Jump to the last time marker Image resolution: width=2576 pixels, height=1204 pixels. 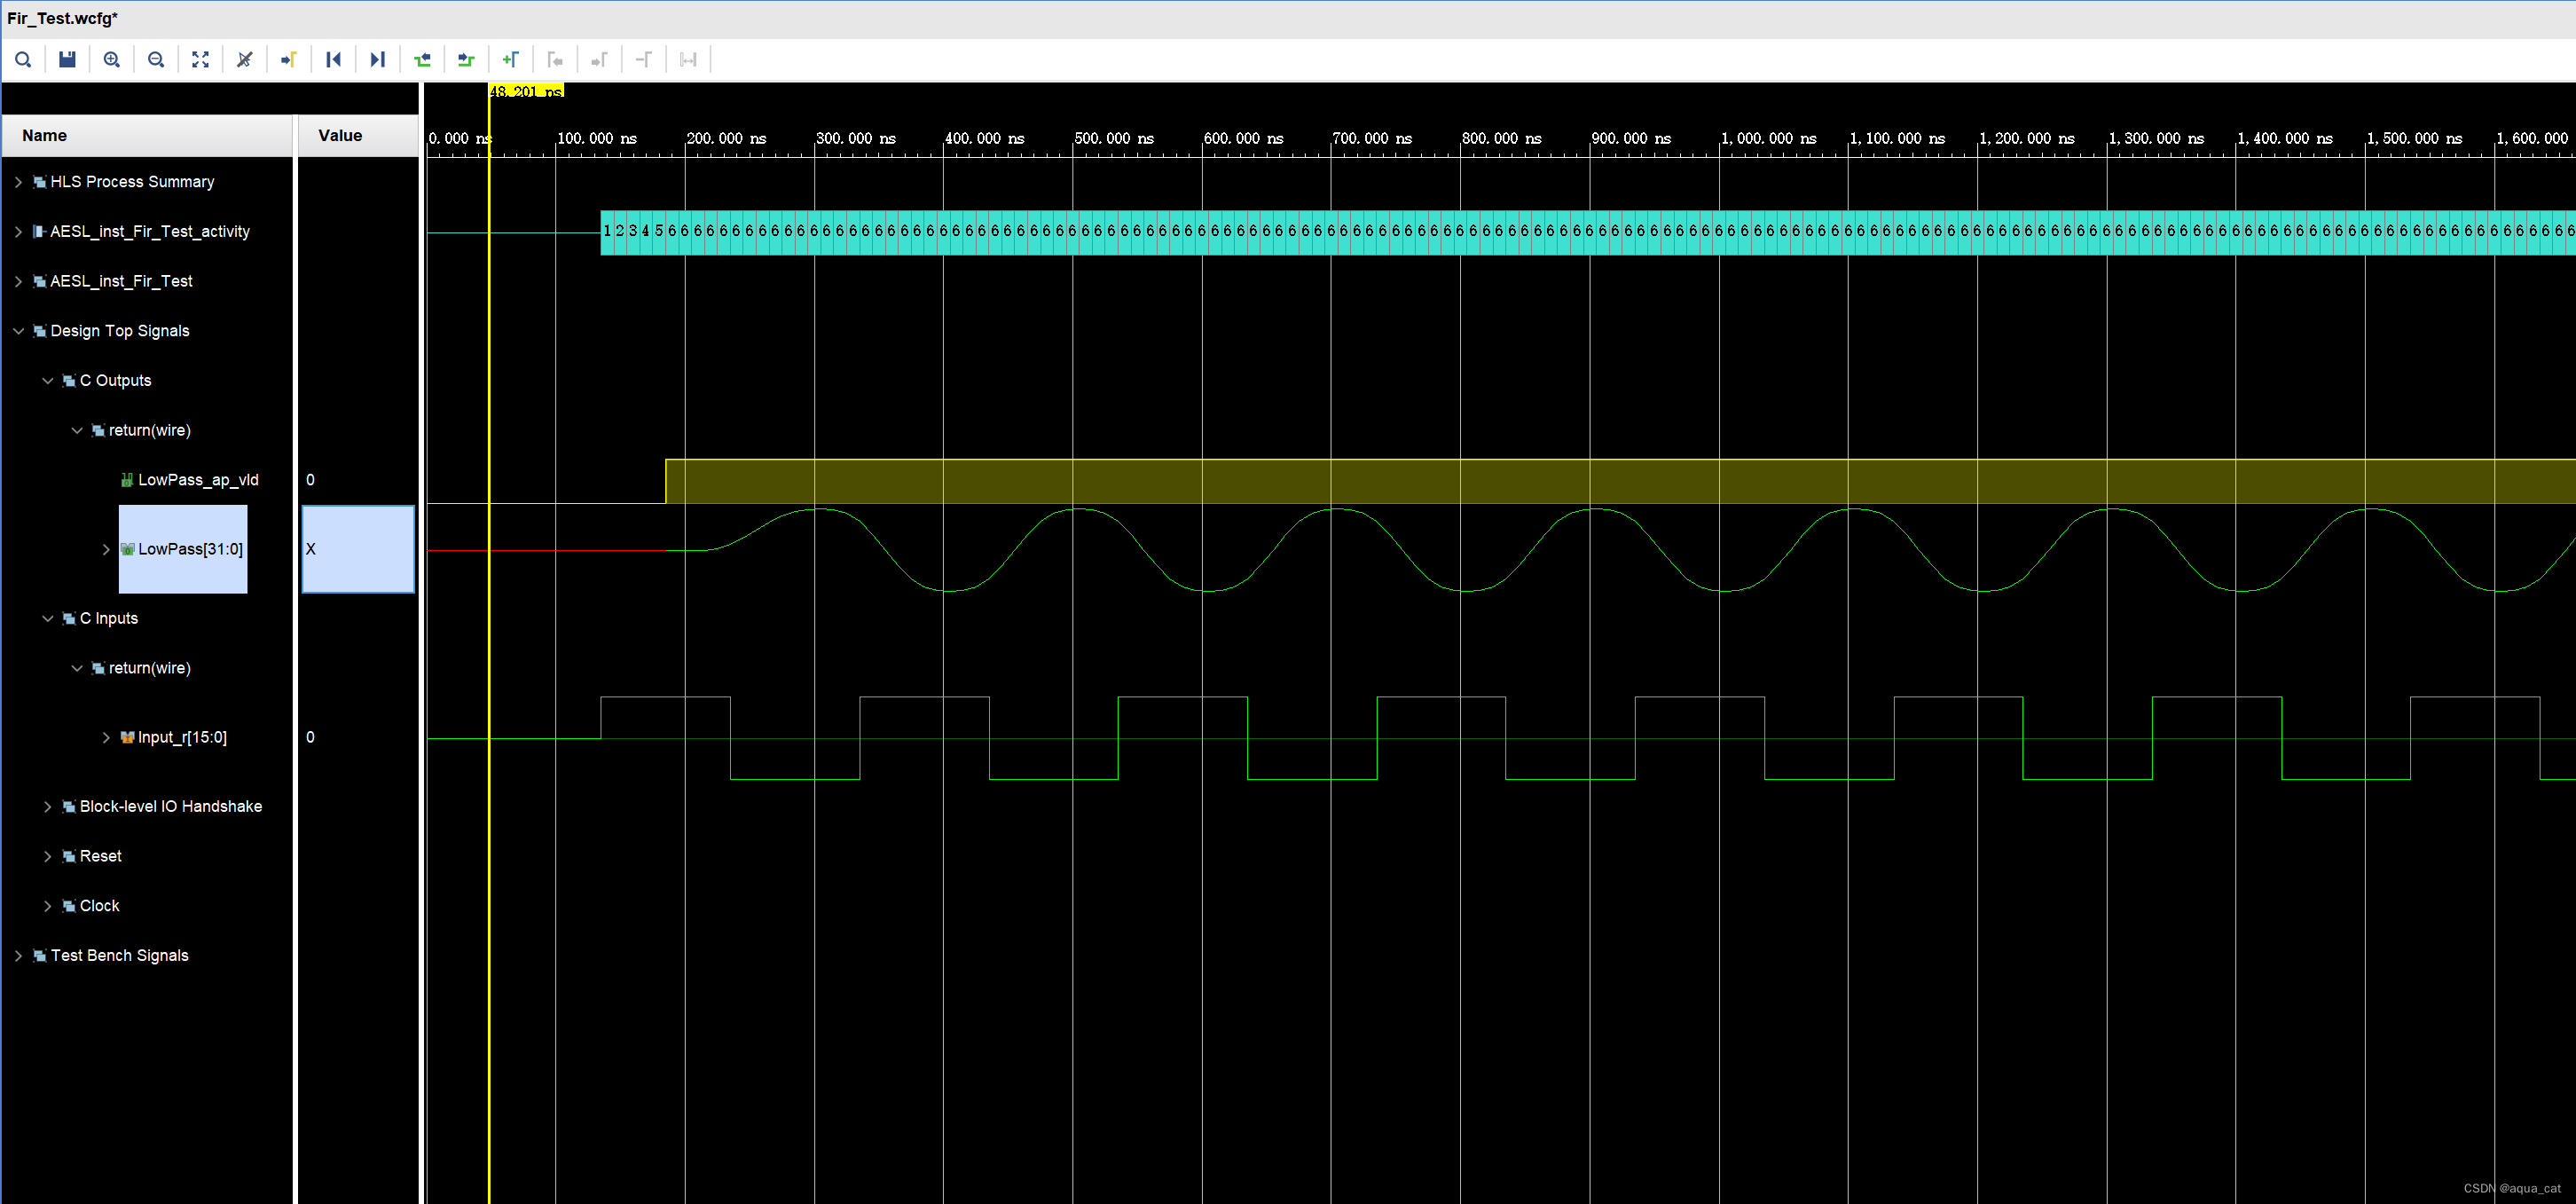tap(377, 60)
